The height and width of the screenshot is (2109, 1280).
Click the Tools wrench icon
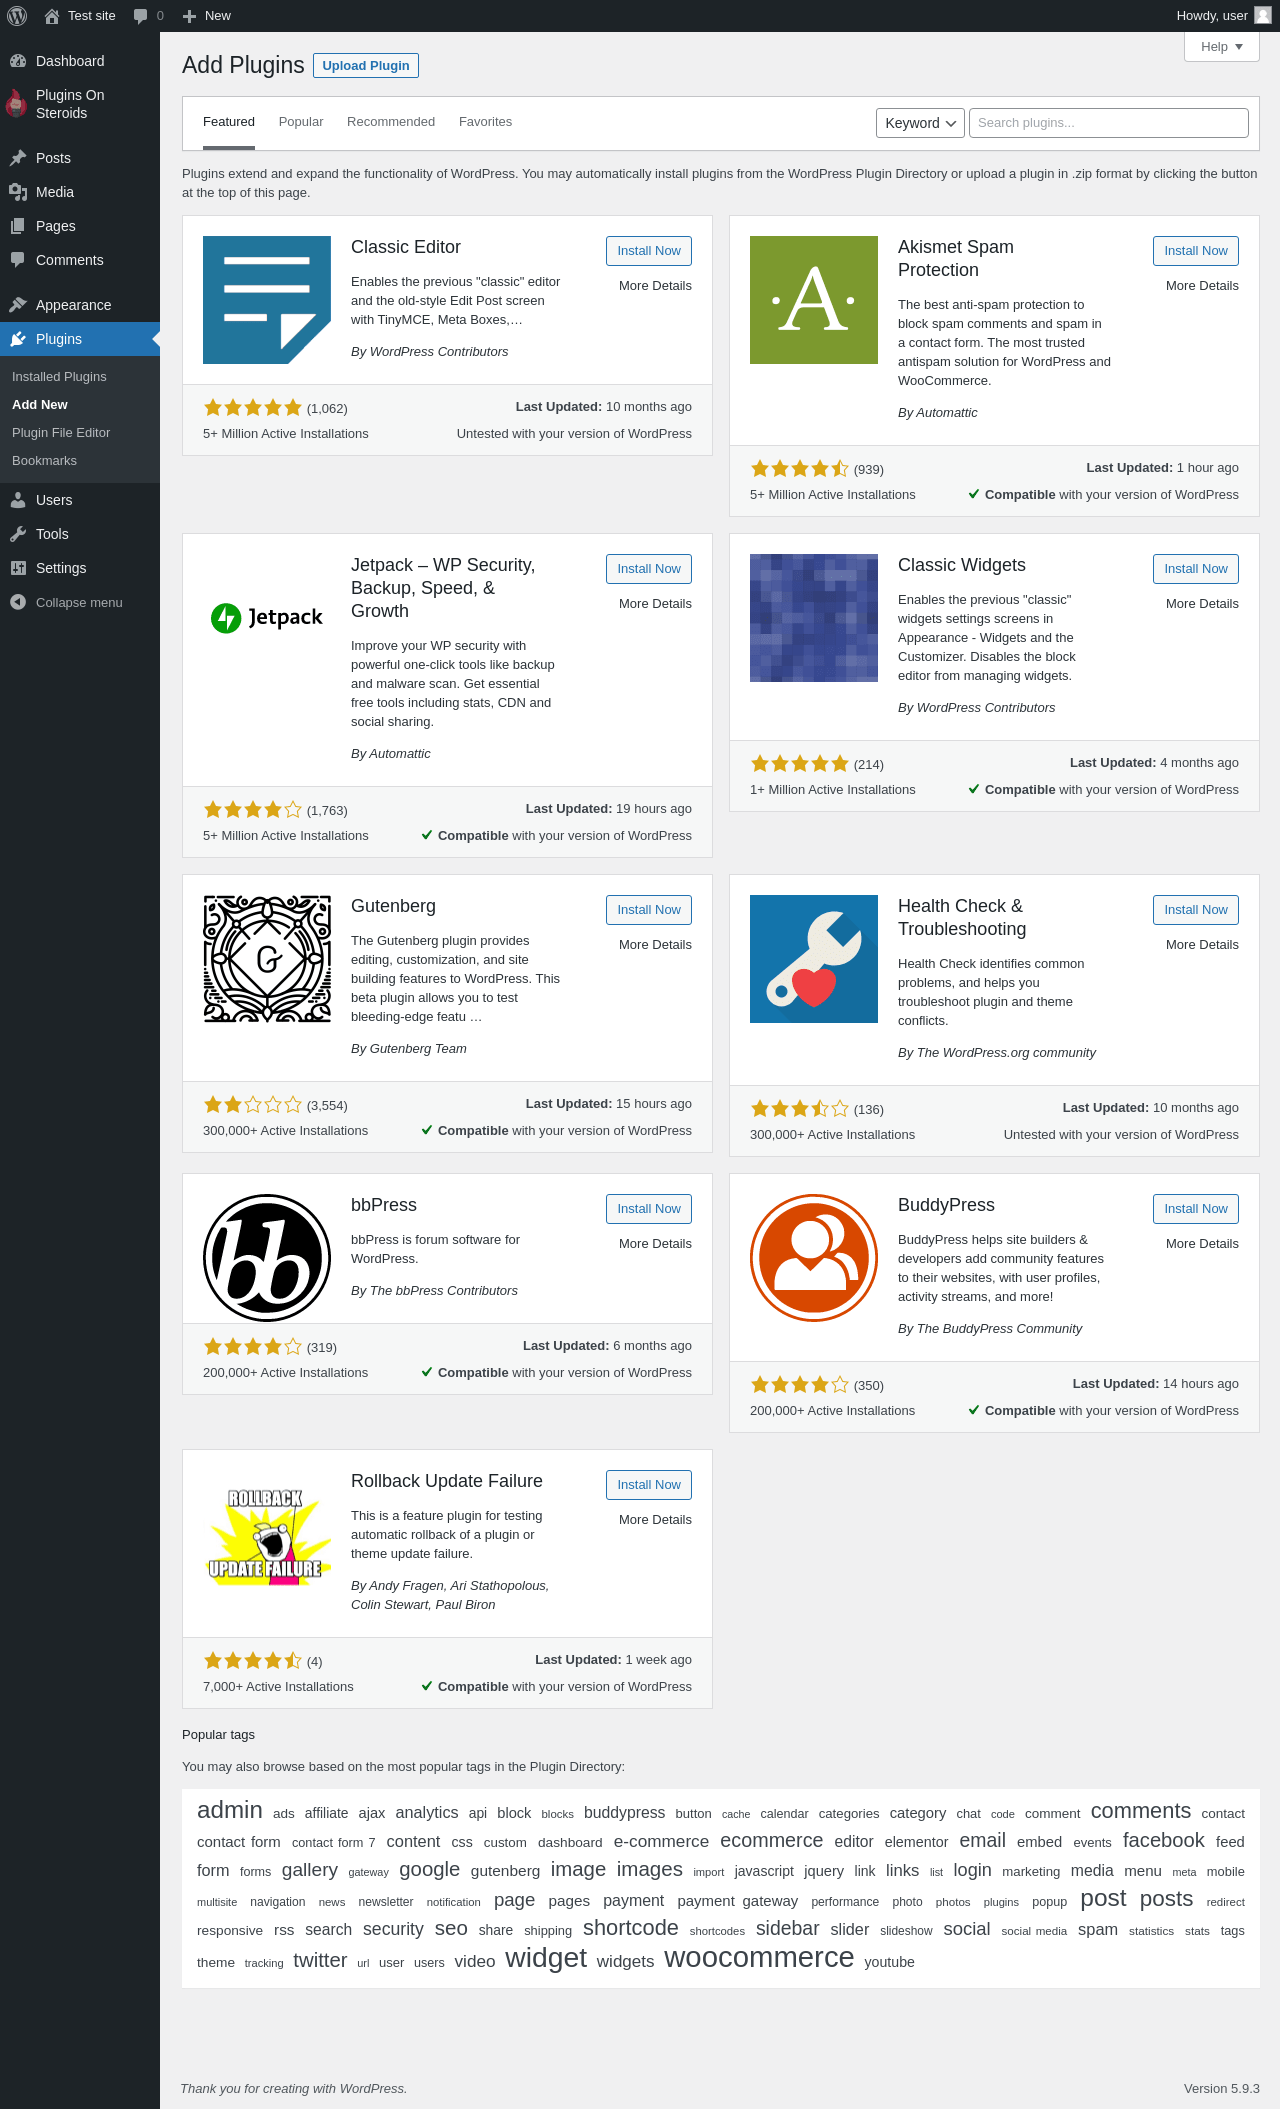pyautogui.click(x=18, y=534)
